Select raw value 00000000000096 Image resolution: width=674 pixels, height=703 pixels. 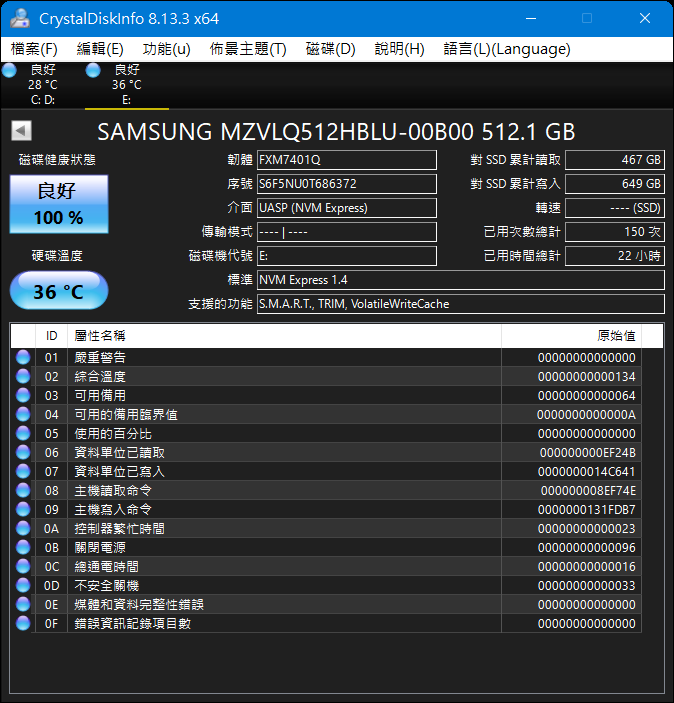(x=587, y=548)
